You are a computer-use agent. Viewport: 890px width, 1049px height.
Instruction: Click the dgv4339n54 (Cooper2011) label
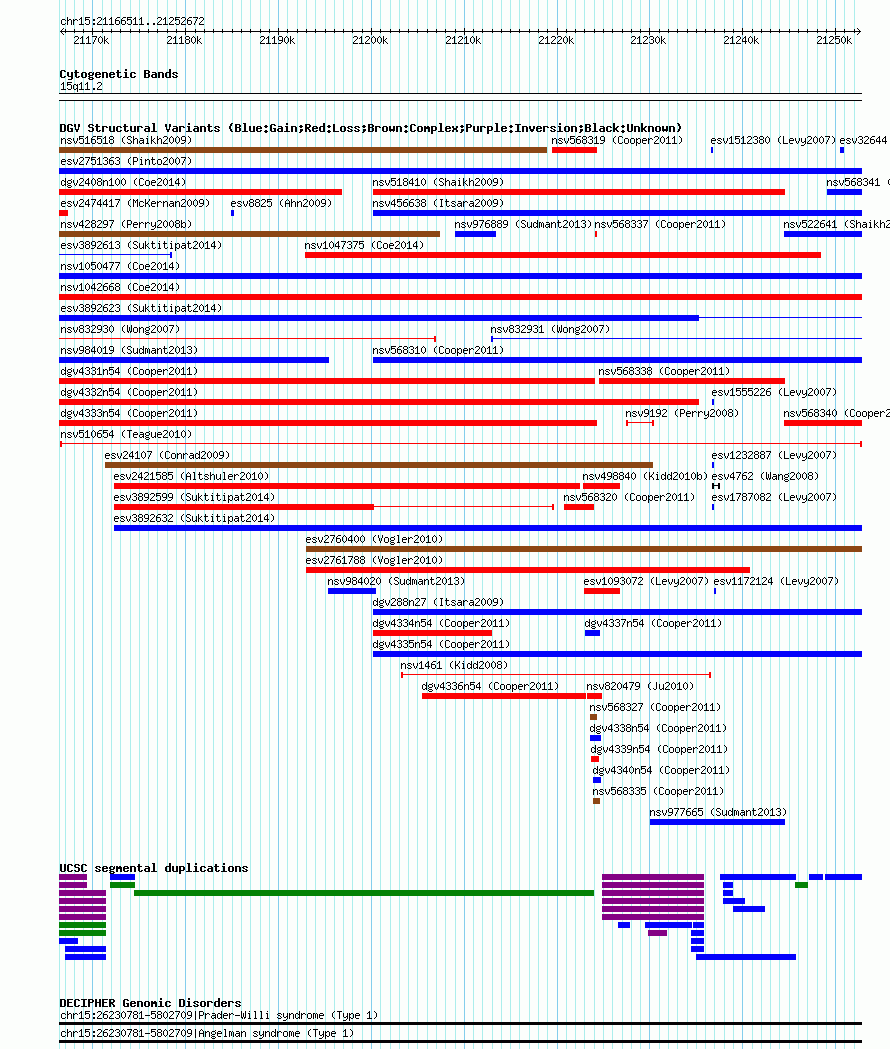coord(660,749)
